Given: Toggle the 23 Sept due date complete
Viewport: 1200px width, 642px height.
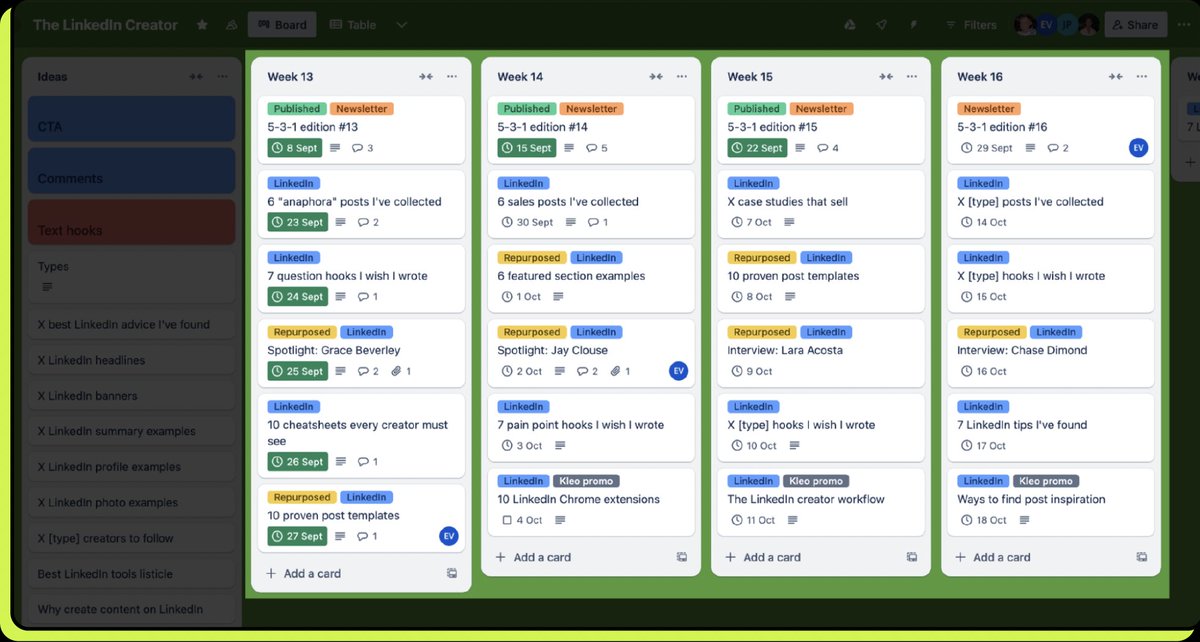Looking at the screenshot, I should 297,222.
